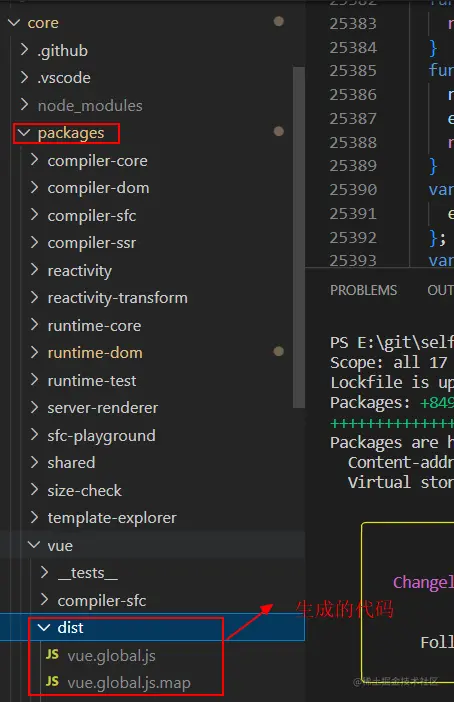Screen dimensions: 454x702
Task: Collapse the core root folder chevron
Action: pyautogui.click(x=14, y=22)
